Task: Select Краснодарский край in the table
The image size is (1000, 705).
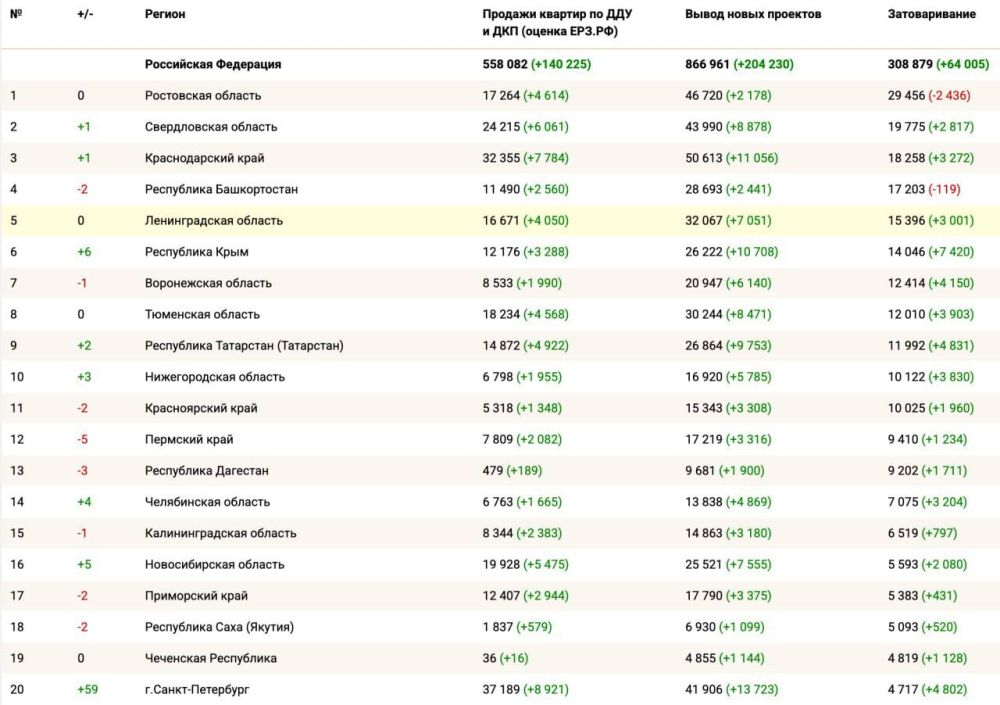Action: click(204, 158)
